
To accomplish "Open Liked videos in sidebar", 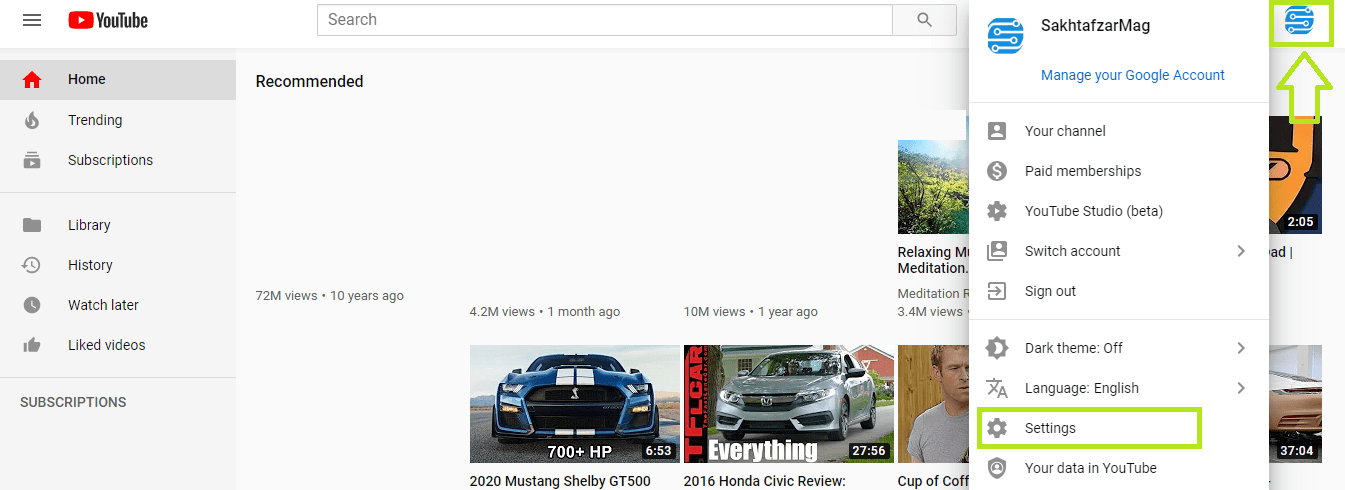I will point(106,345).
